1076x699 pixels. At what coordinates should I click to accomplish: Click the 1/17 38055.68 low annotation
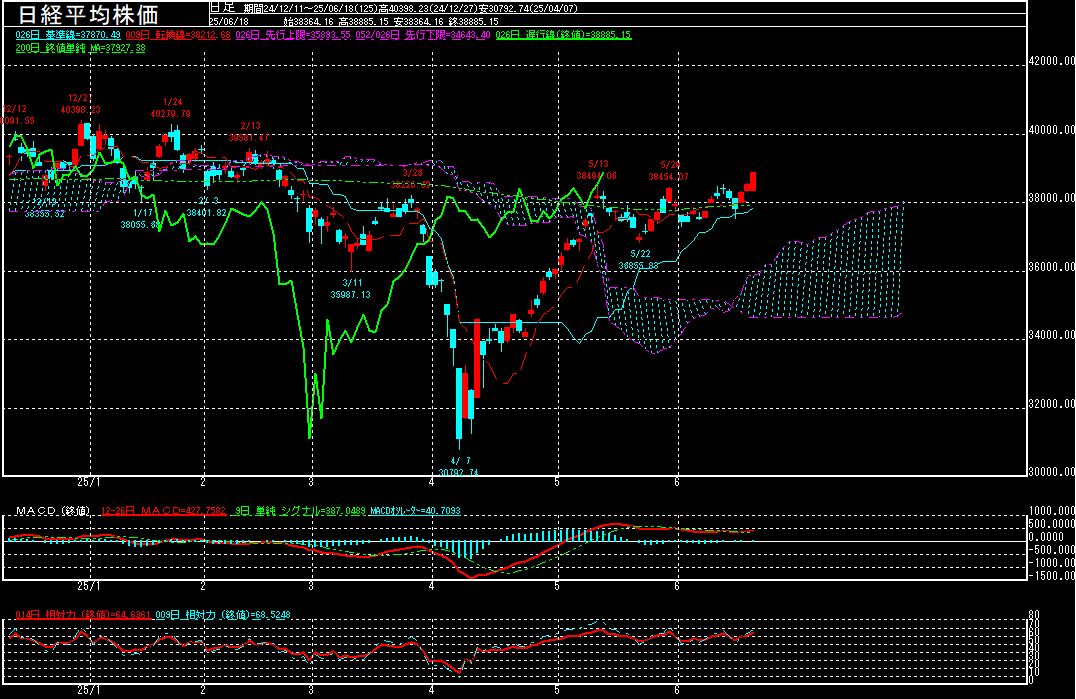(141, 219)
